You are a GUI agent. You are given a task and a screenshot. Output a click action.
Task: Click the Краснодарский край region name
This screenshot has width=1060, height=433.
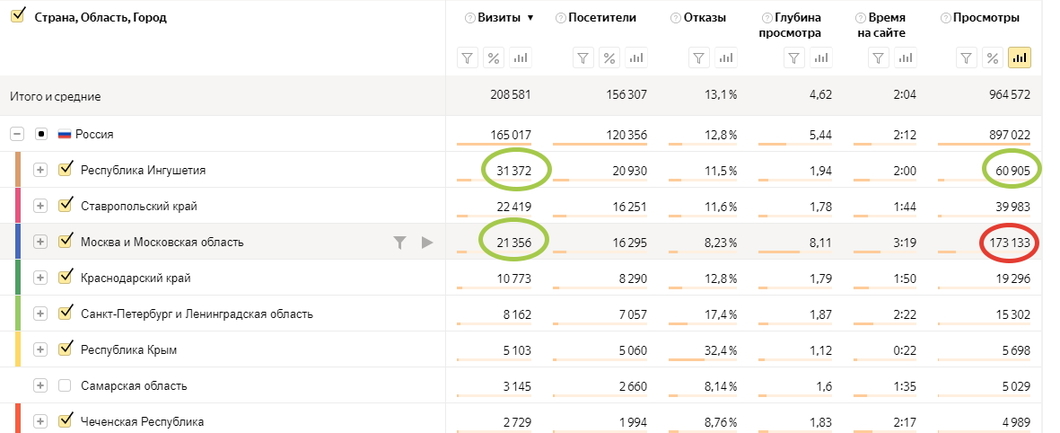pos(135,278)
